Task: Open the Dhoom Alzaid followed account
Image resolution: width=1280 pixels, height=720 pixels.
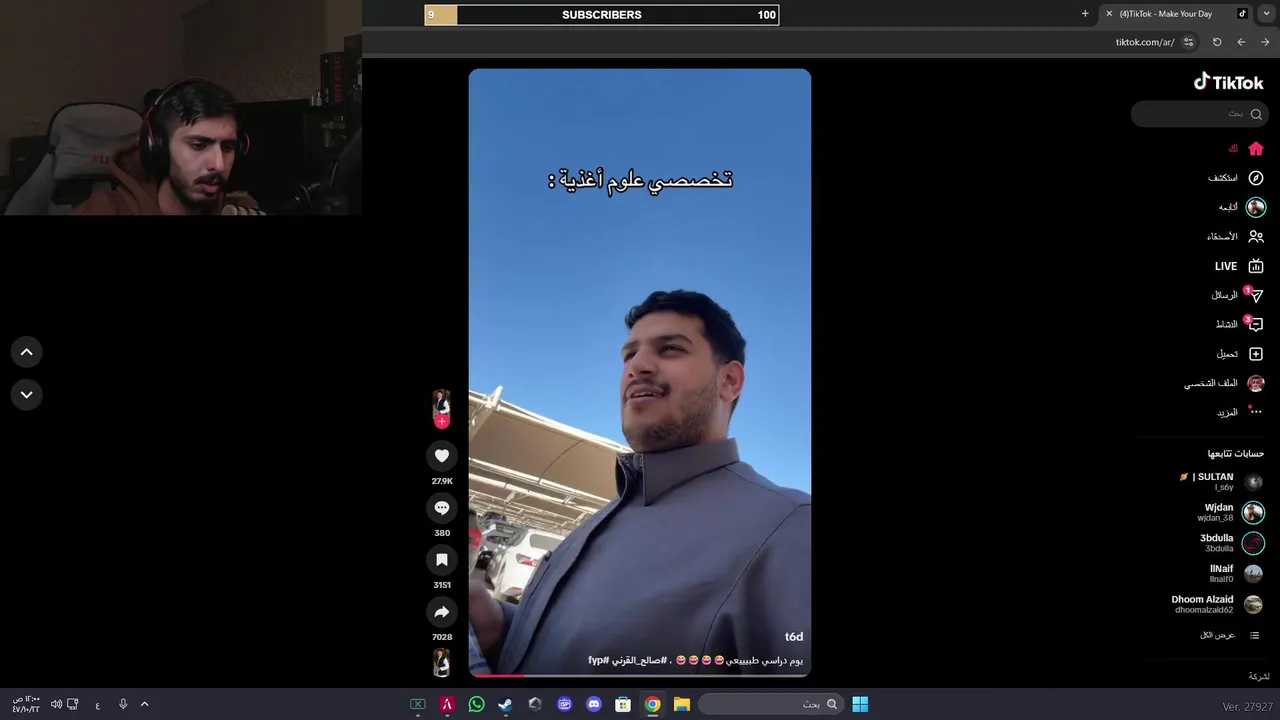Action: 1217,605
